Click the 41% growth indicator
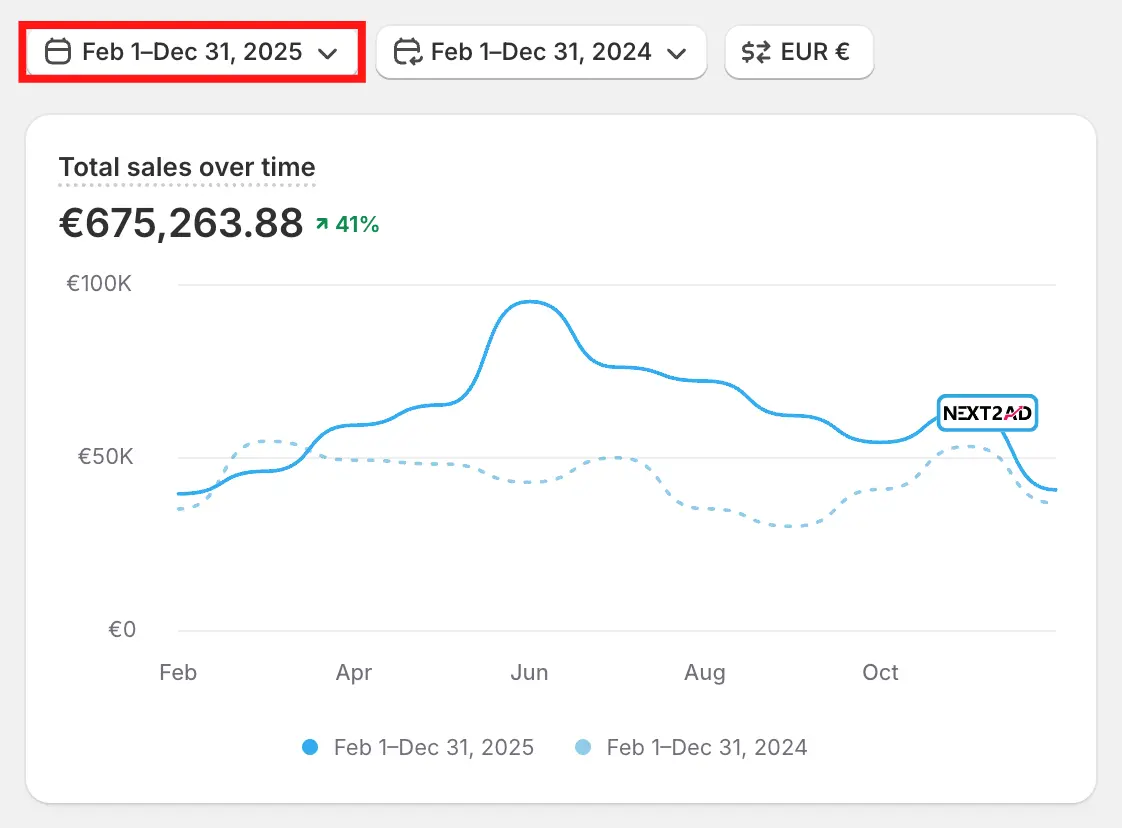Screen dimensions: 1122x828 348,224
